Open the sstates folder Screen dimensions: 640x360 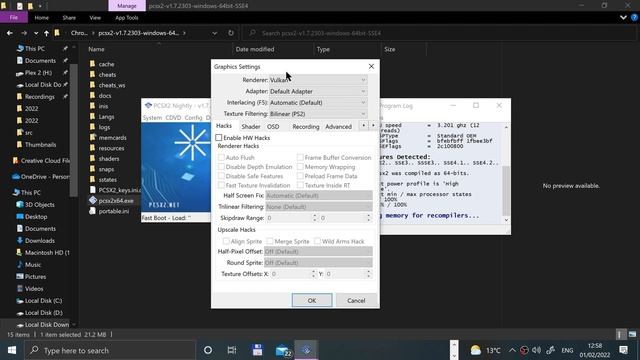coord(107,180)
